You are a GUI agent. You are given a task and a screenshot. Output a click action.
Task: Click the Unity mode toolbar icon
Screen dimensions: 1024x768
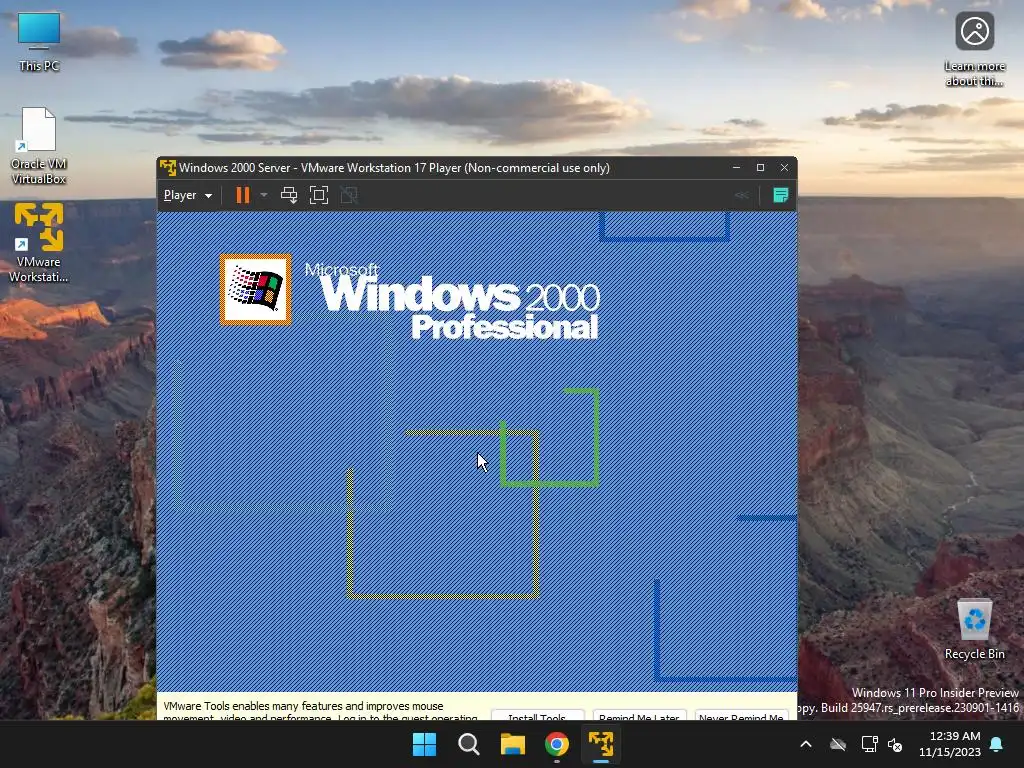pos(349,195)
